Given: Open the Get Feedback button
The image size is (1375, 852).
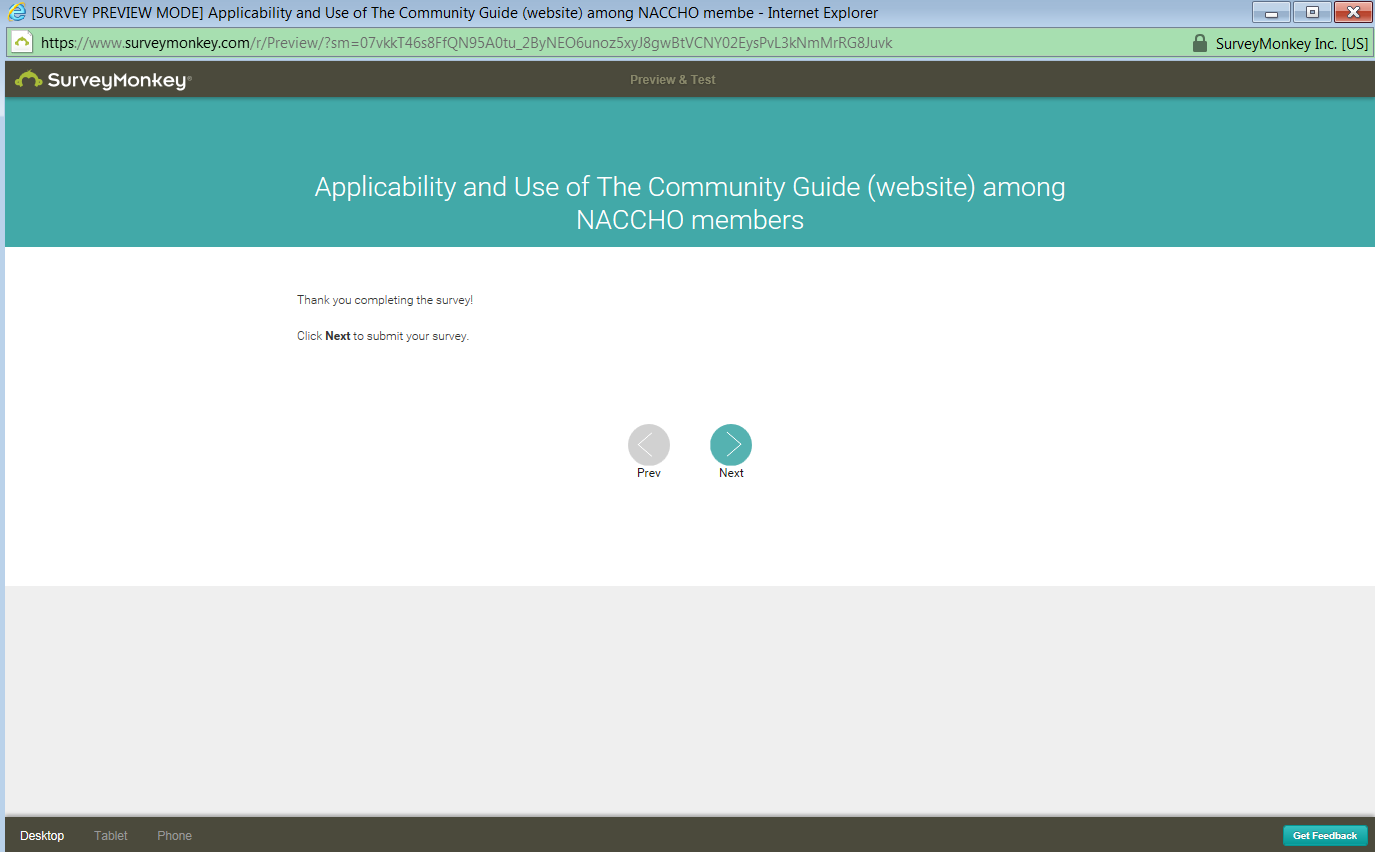Looking at the screenshot, I should pyautogui.click(x=1325, y=836).
